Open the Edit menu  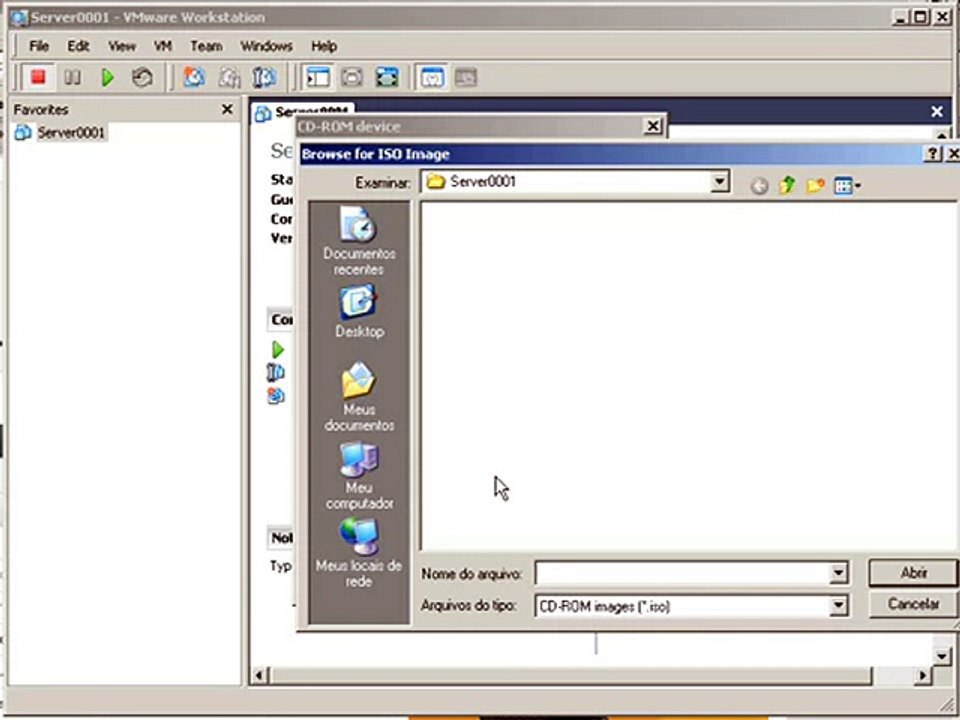(x=78, y=46)
